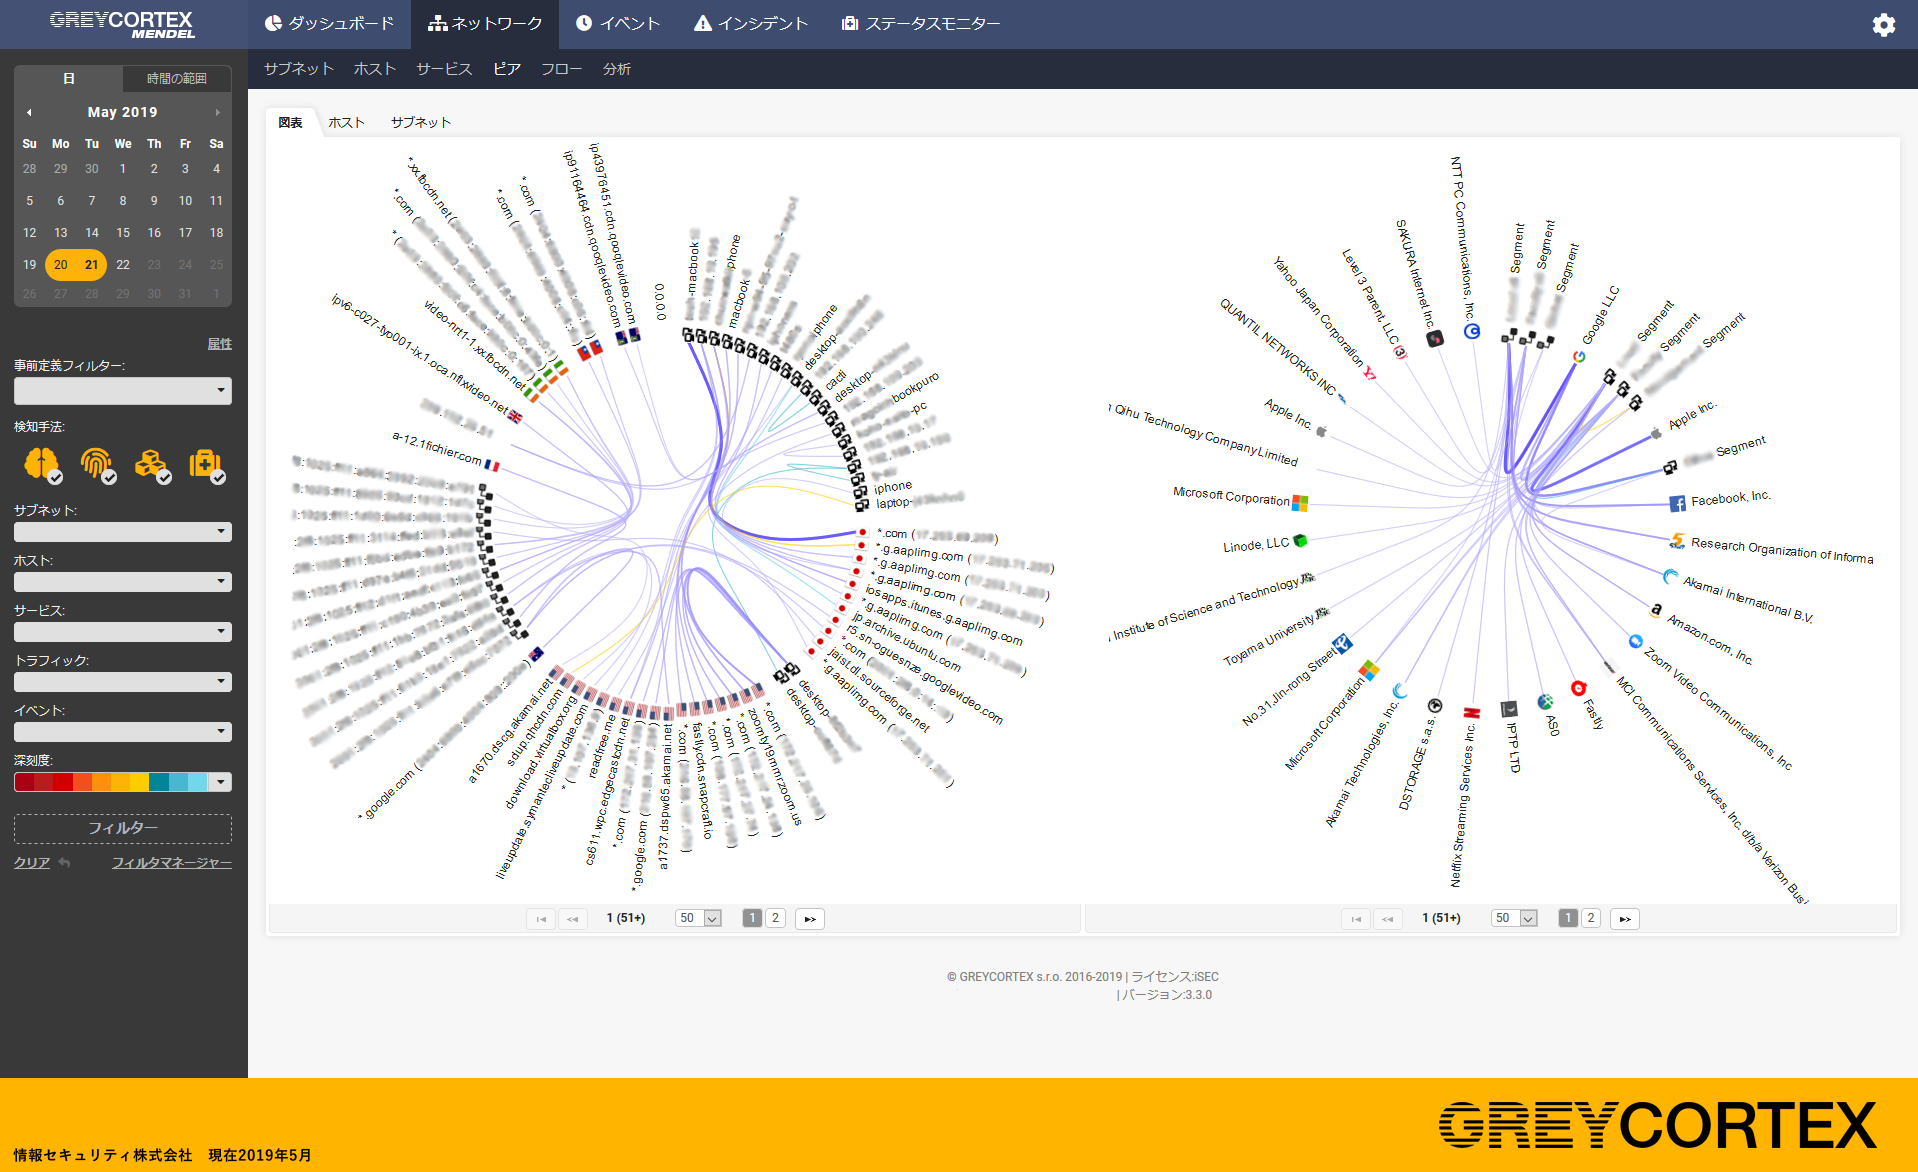
Task: Select the a-12.1fichier.com flag node
Action: click(x=491, y=465)
